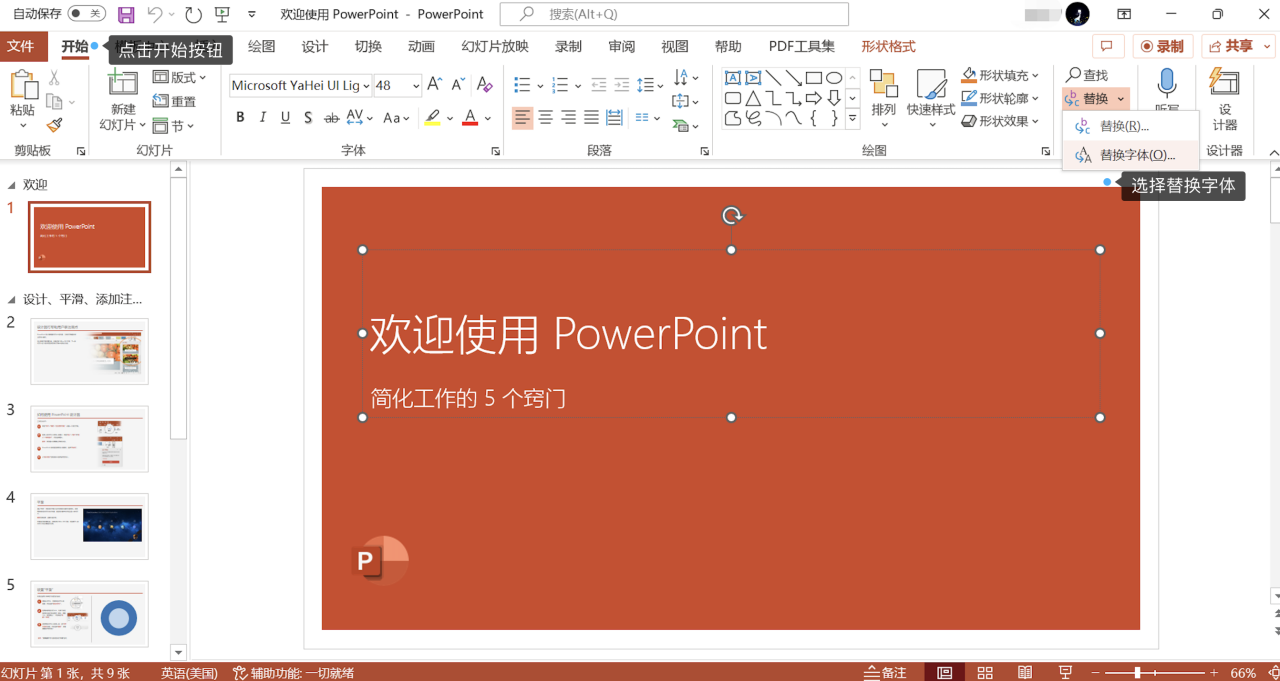Click the Cut scissors icon
Viewport: 1280px width, 681px height.
tap(54, 78)
